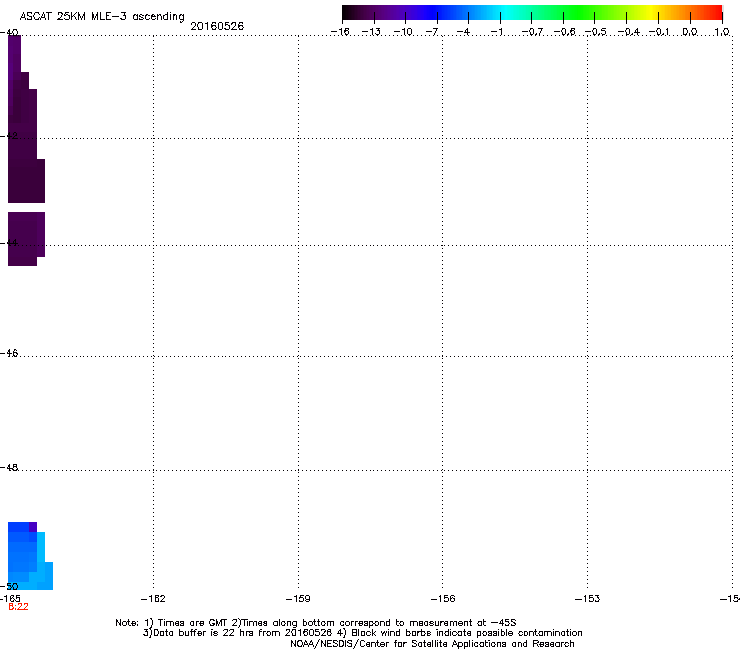Viewport: 740px width, 650px height.
Task: Click the -159 longitude axis label
Action: [x=298, y=599]
